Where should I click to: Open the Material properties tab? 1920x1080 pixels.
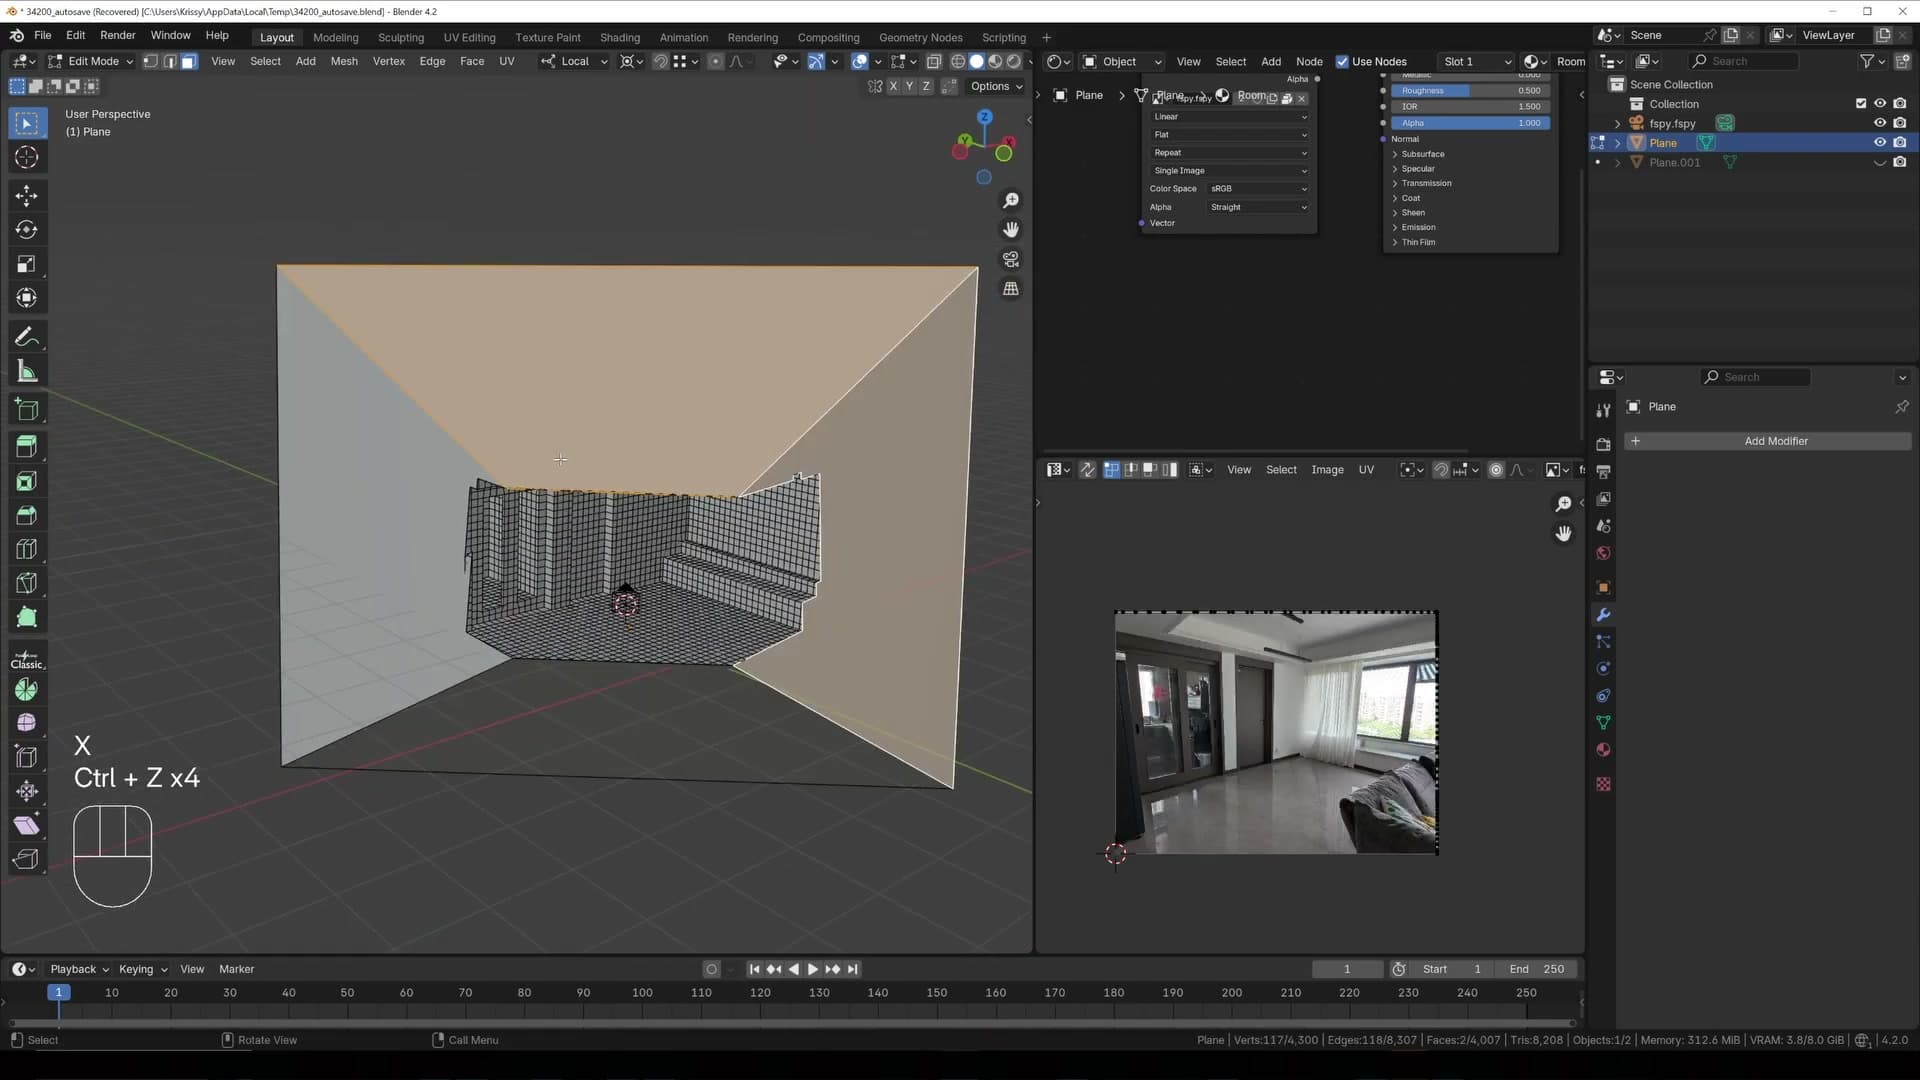[1603, 750]
